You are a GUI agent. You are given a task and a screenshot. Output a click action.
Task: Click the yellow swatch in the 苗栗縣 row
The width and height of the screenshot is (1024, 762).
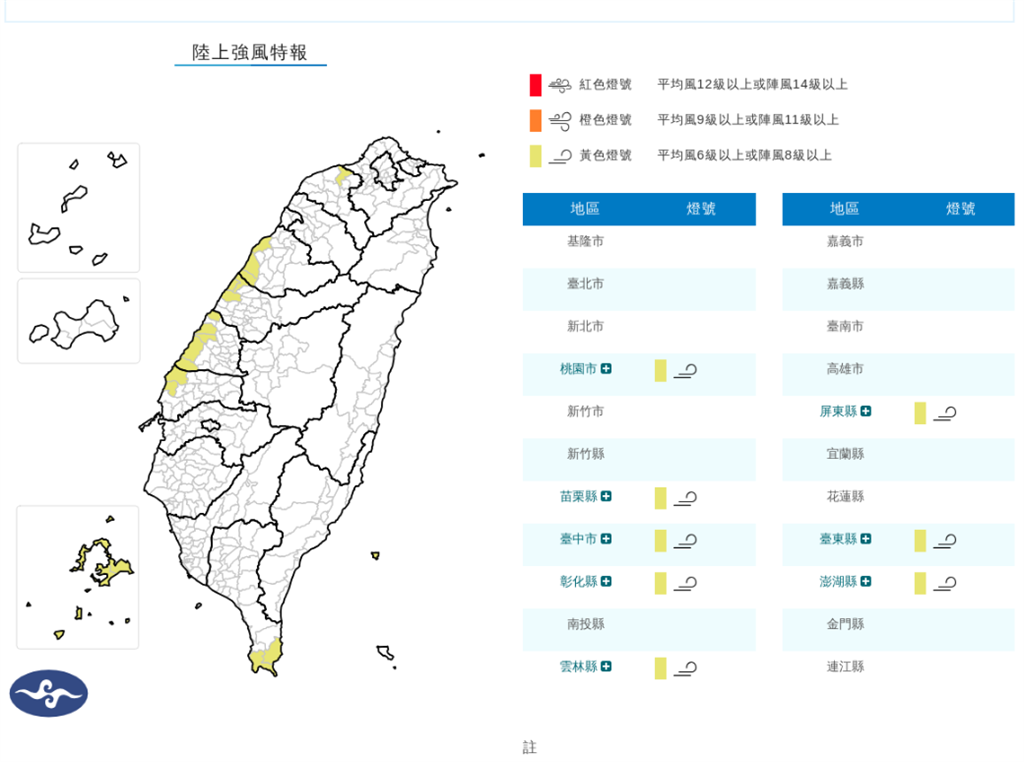pyautogui.click(x=660, y=498)
